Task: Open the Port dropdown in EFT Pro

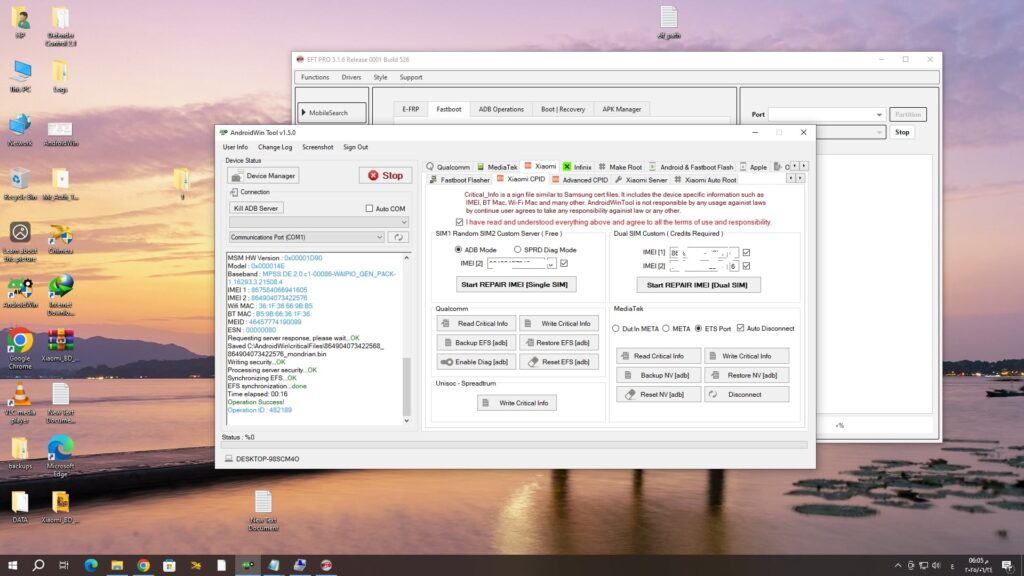Action: coord(826,114)
